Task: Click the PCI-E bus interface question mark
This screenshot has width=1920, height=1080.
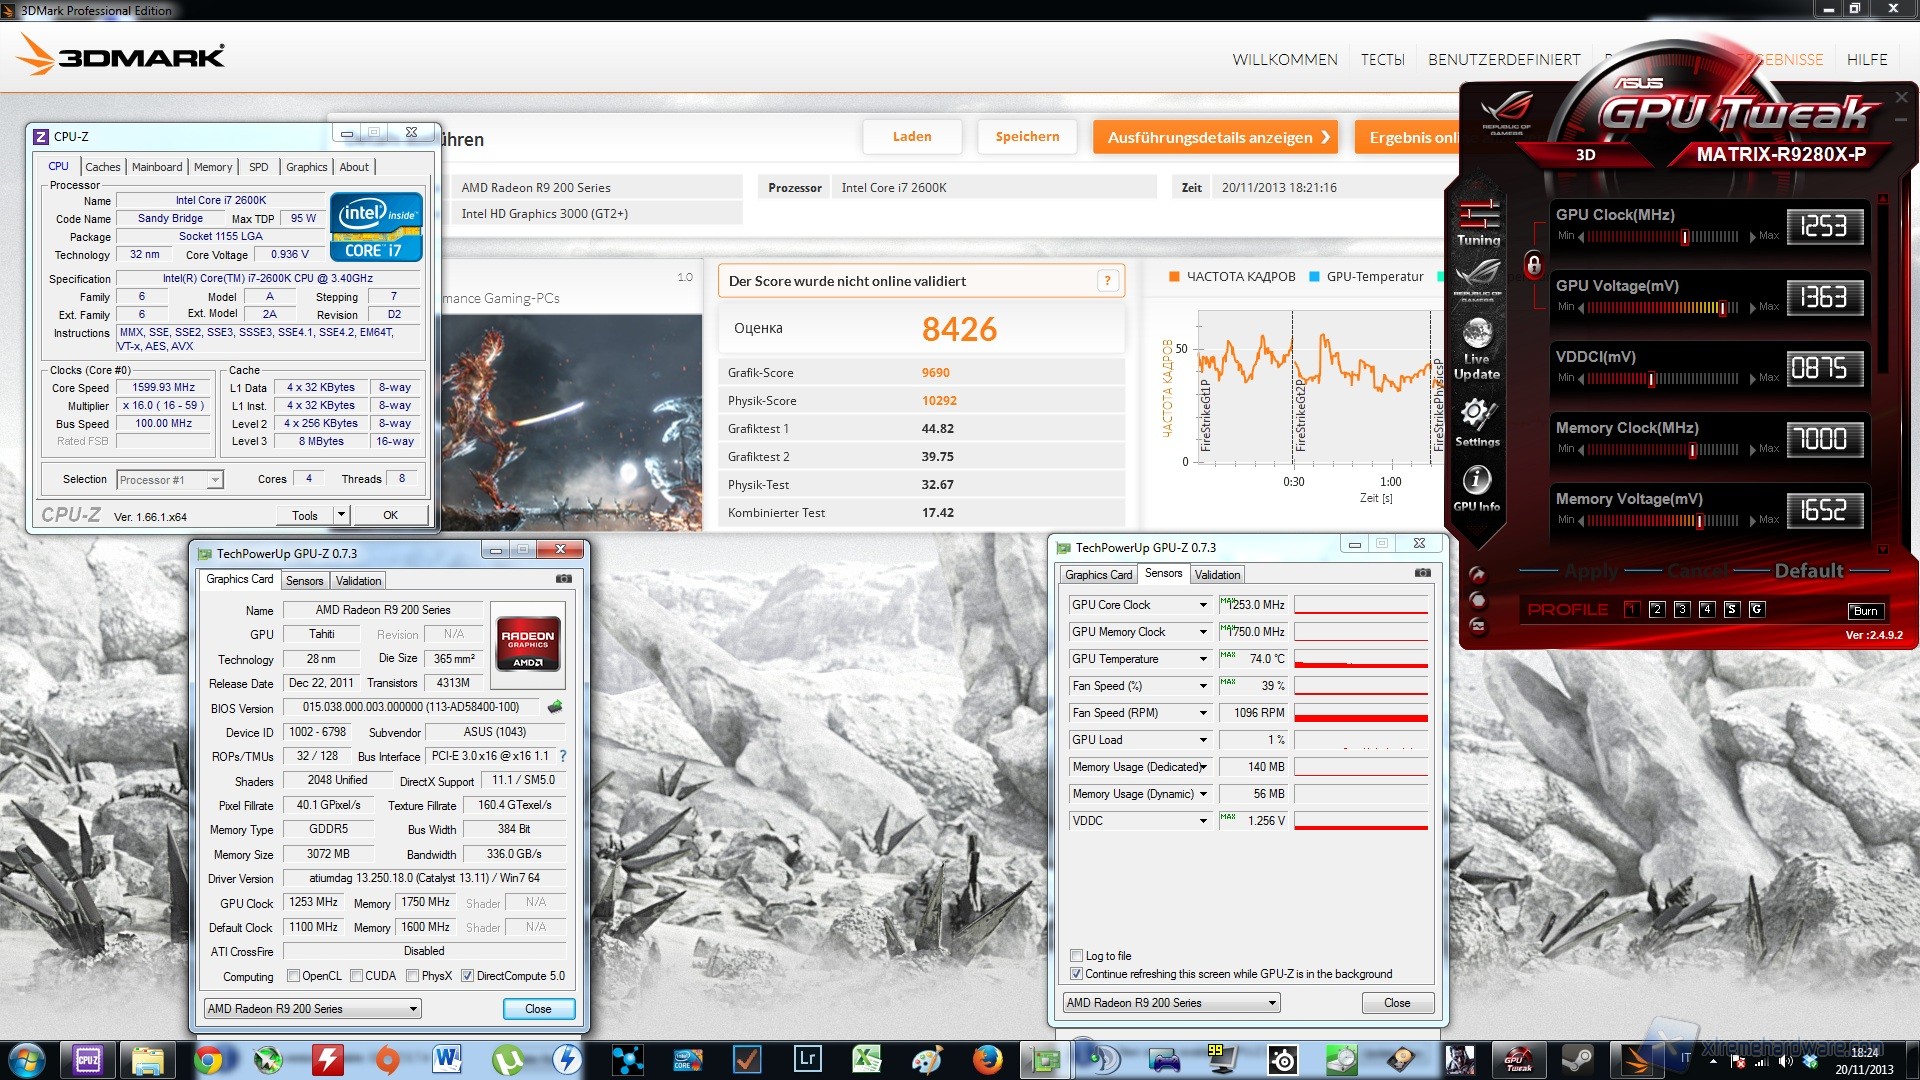Action: point(563,756)
